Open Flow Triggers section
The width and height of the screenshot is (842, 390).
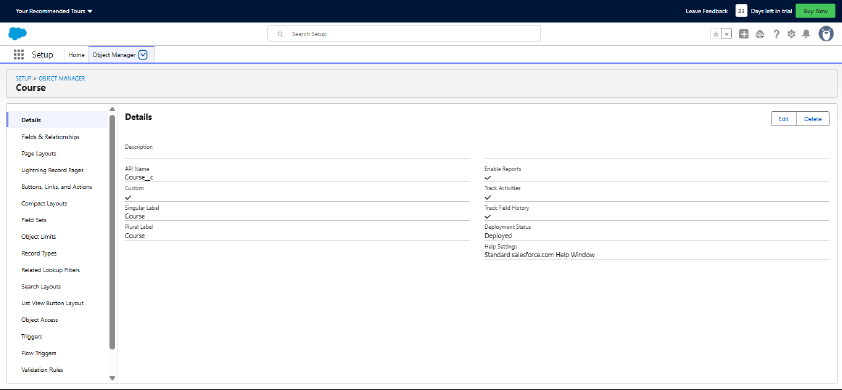coord(39,353)
